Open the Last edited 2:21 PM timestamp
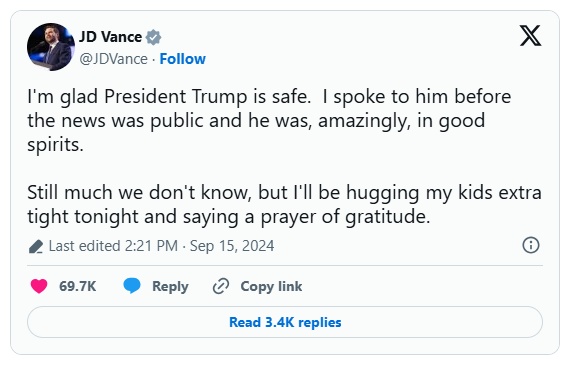The image size is (578, 369). coord(113,246)
